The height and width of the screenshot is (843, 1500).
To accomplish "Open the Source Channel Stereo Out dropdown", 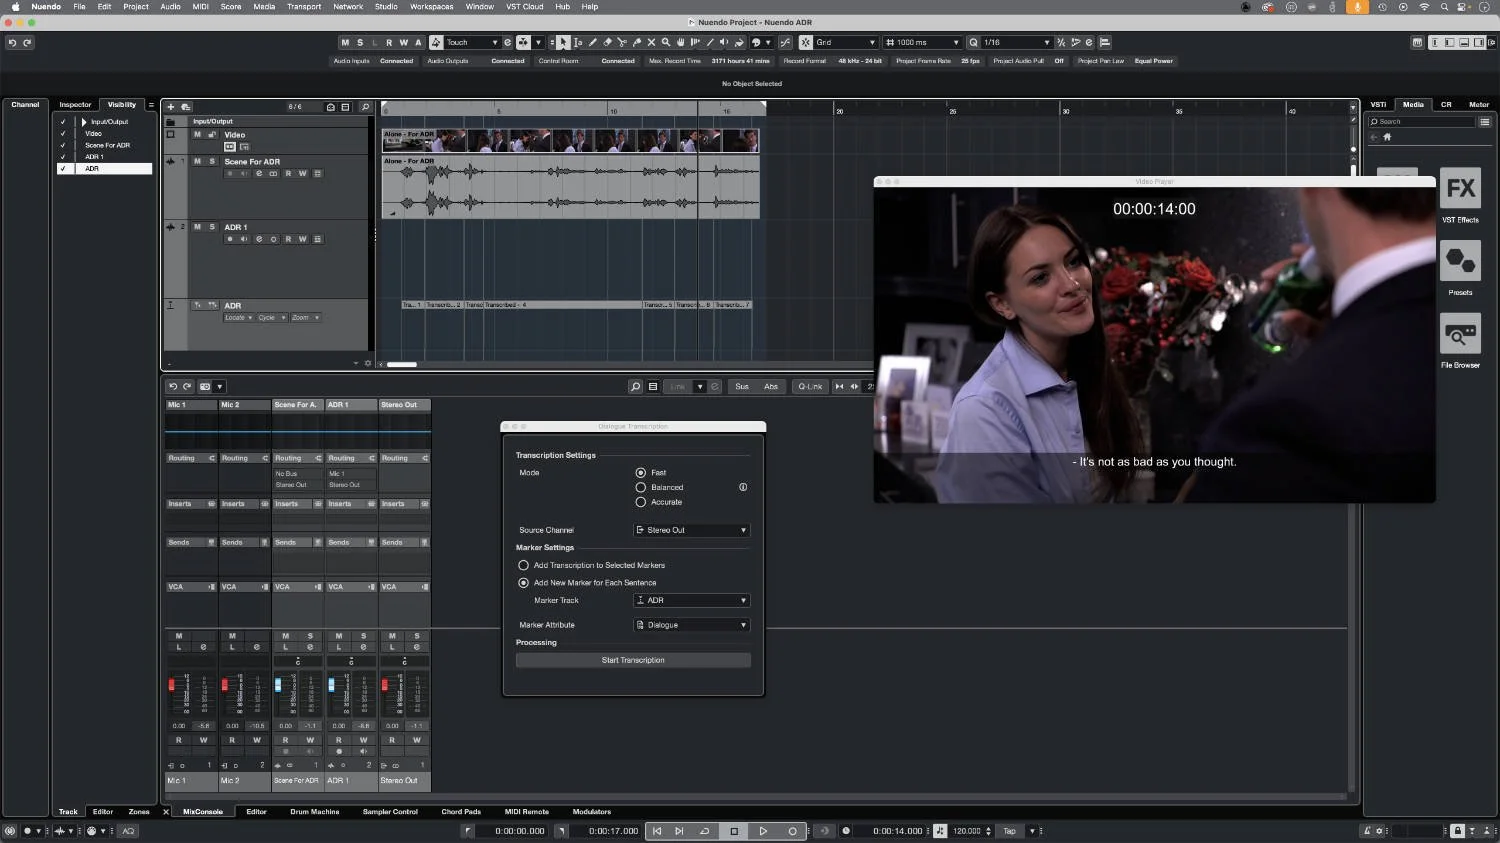I will coord(692,530).
